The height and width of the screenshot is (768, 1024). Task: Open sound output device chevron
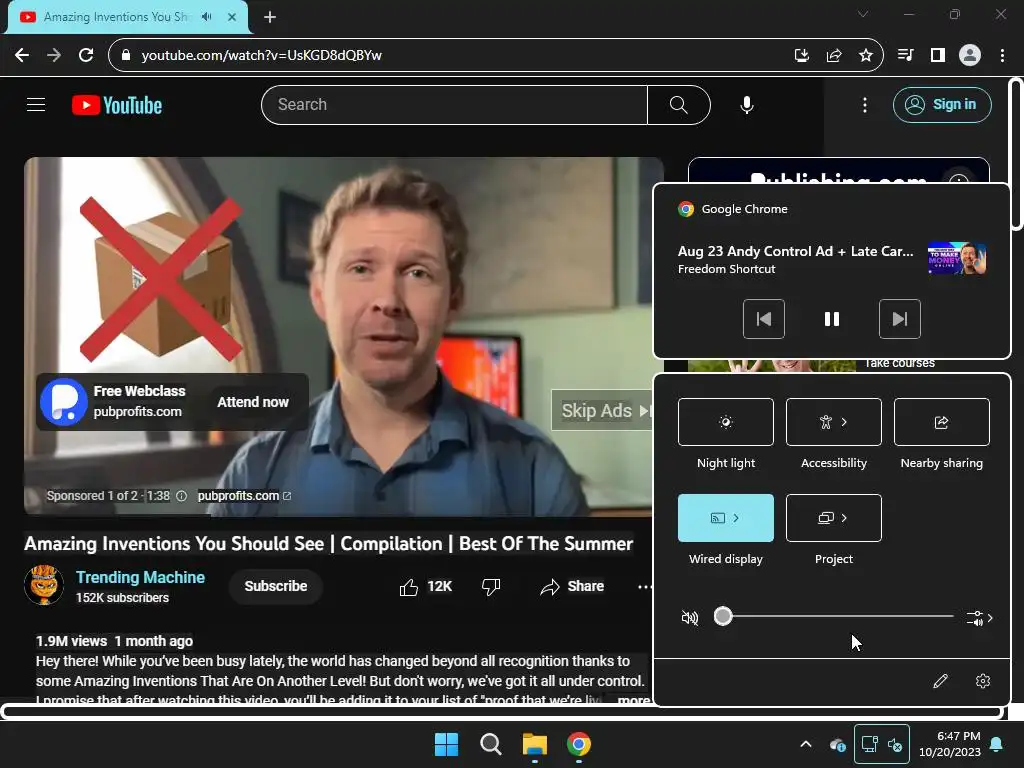tap(980, 618)
